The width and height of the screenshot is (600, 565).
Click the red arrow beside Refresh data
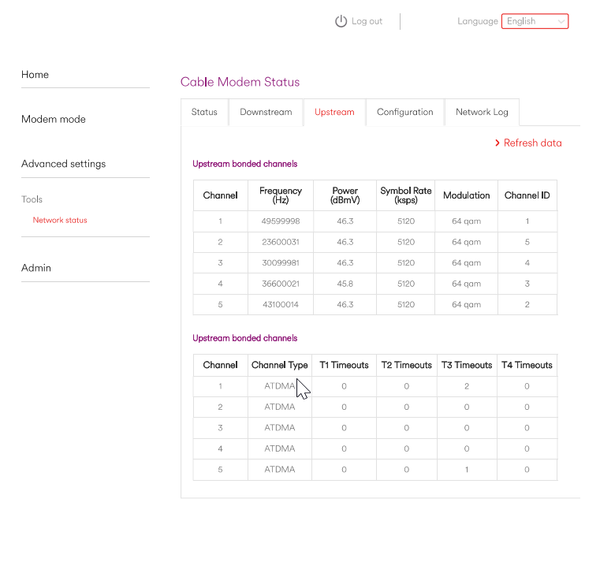497,143
